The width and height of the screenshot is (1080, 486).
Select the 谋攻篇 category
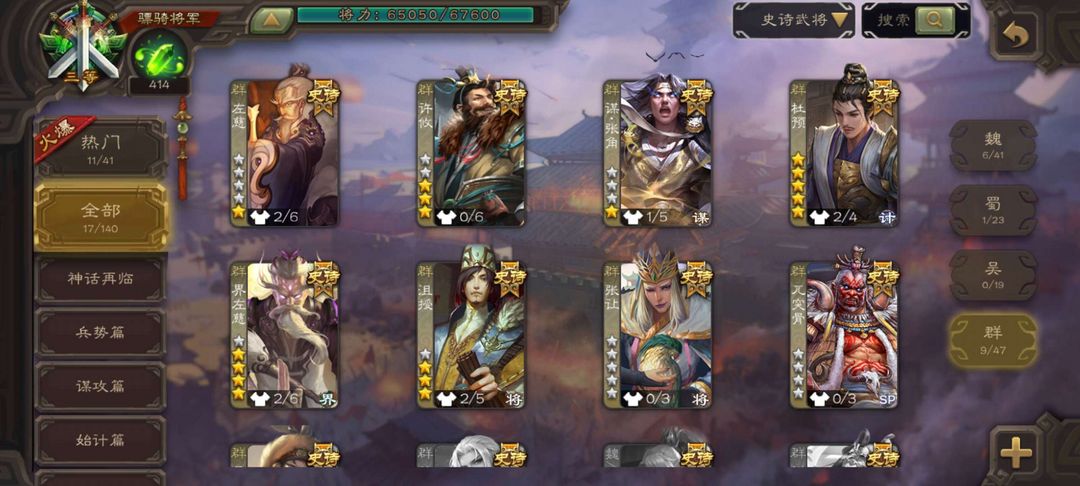[101, 386]
